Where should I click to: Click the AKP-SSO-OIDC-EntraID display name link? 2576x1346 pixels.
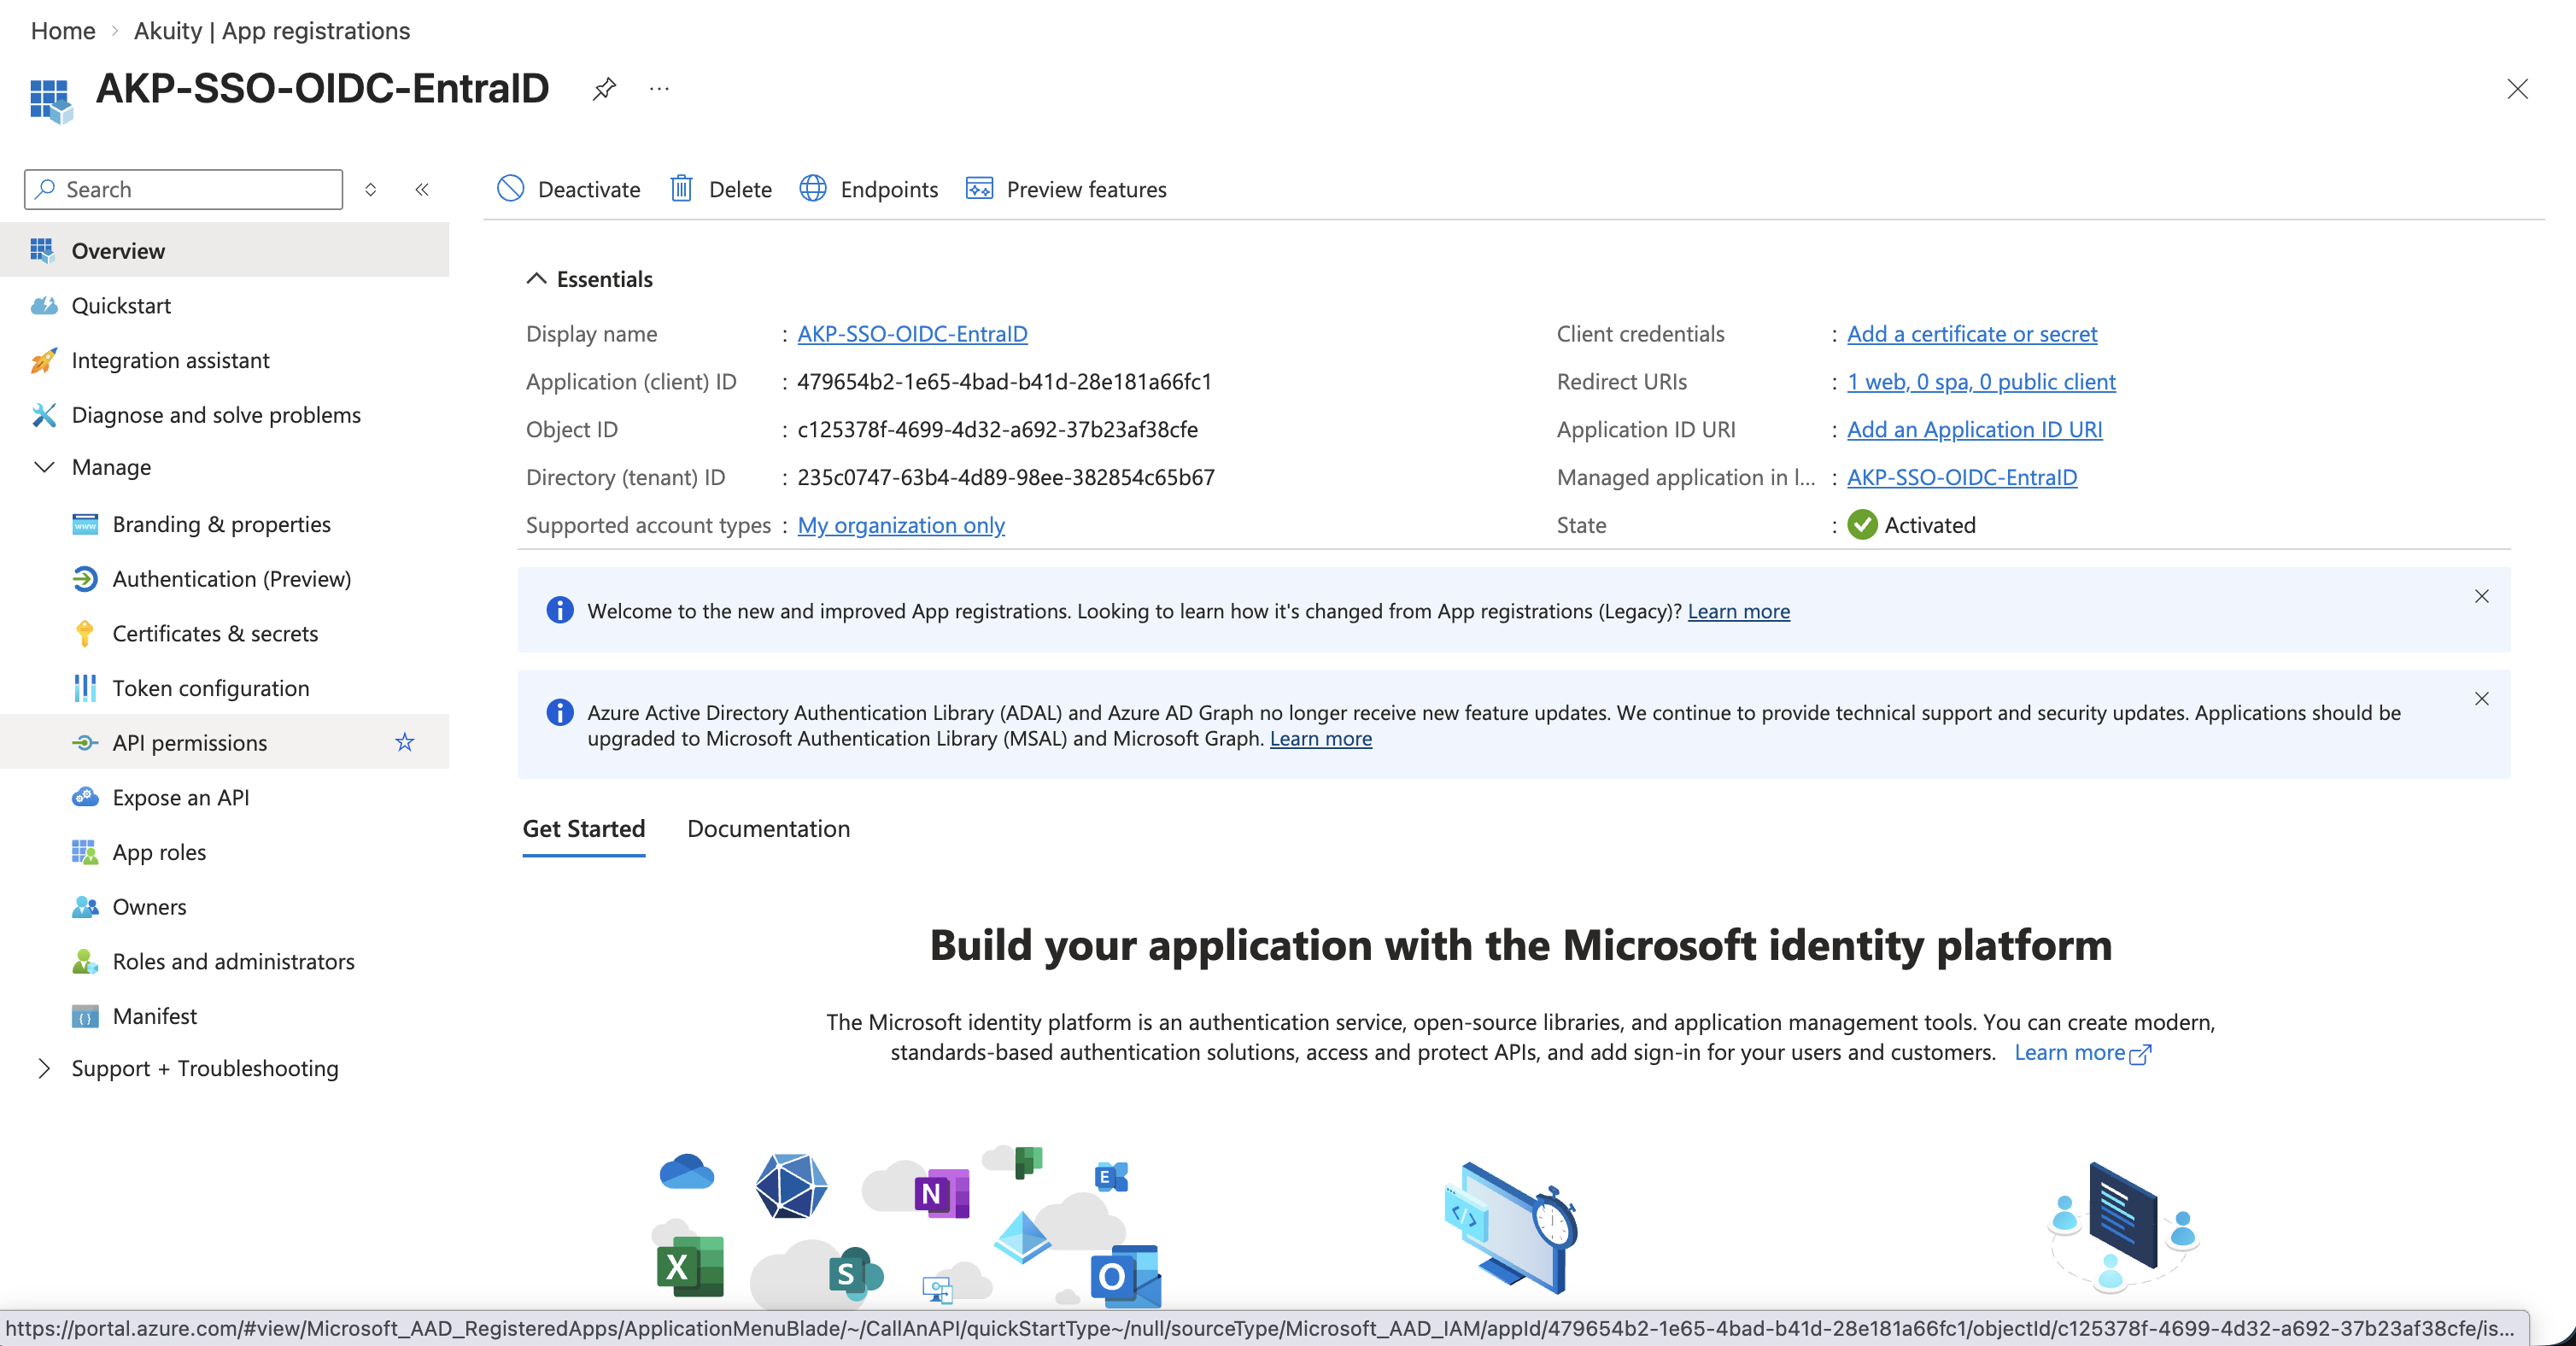coord(912,334)
